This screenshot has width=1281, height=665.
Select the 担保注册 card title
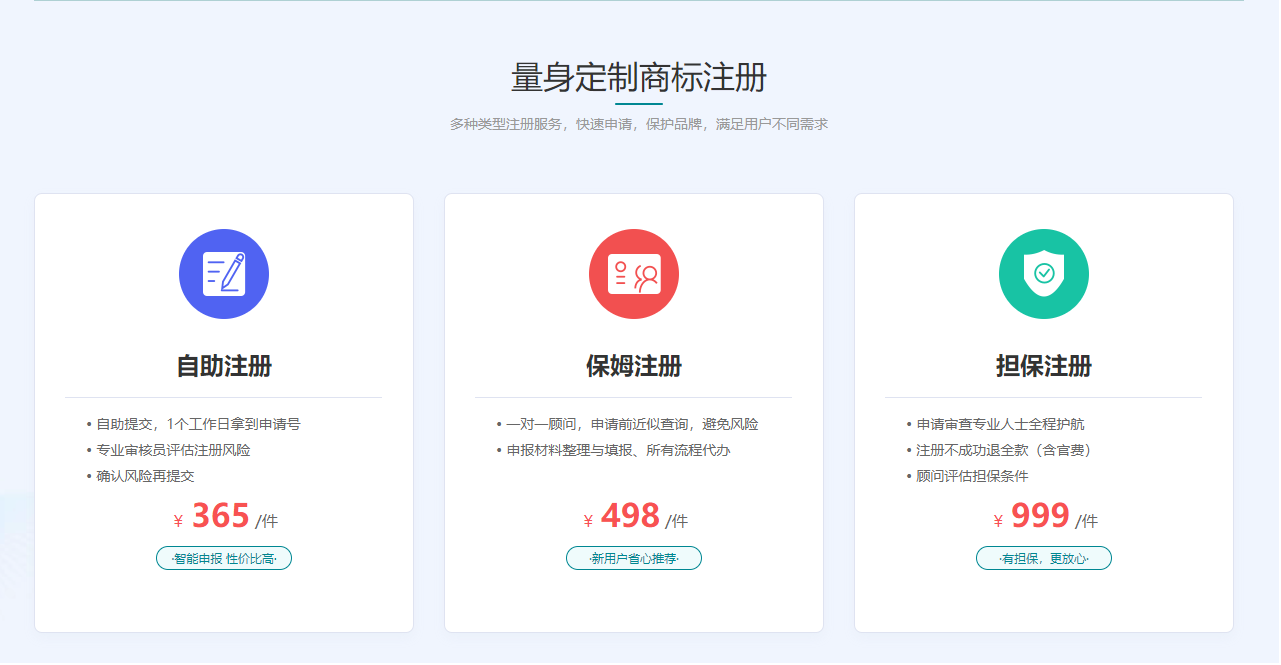pyautogui.click(x=1043, y=366)
